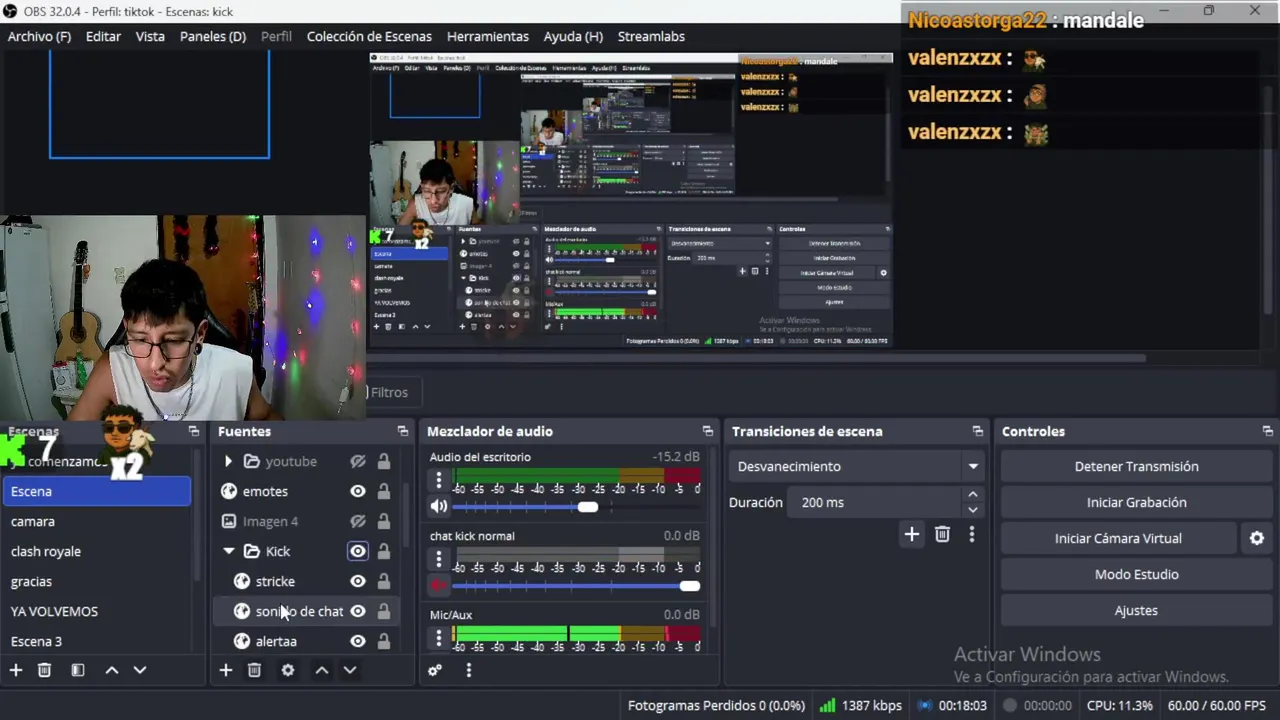Open the Herramientas menu
Viewport: 1280px width, 720px height.
[488, 36]
